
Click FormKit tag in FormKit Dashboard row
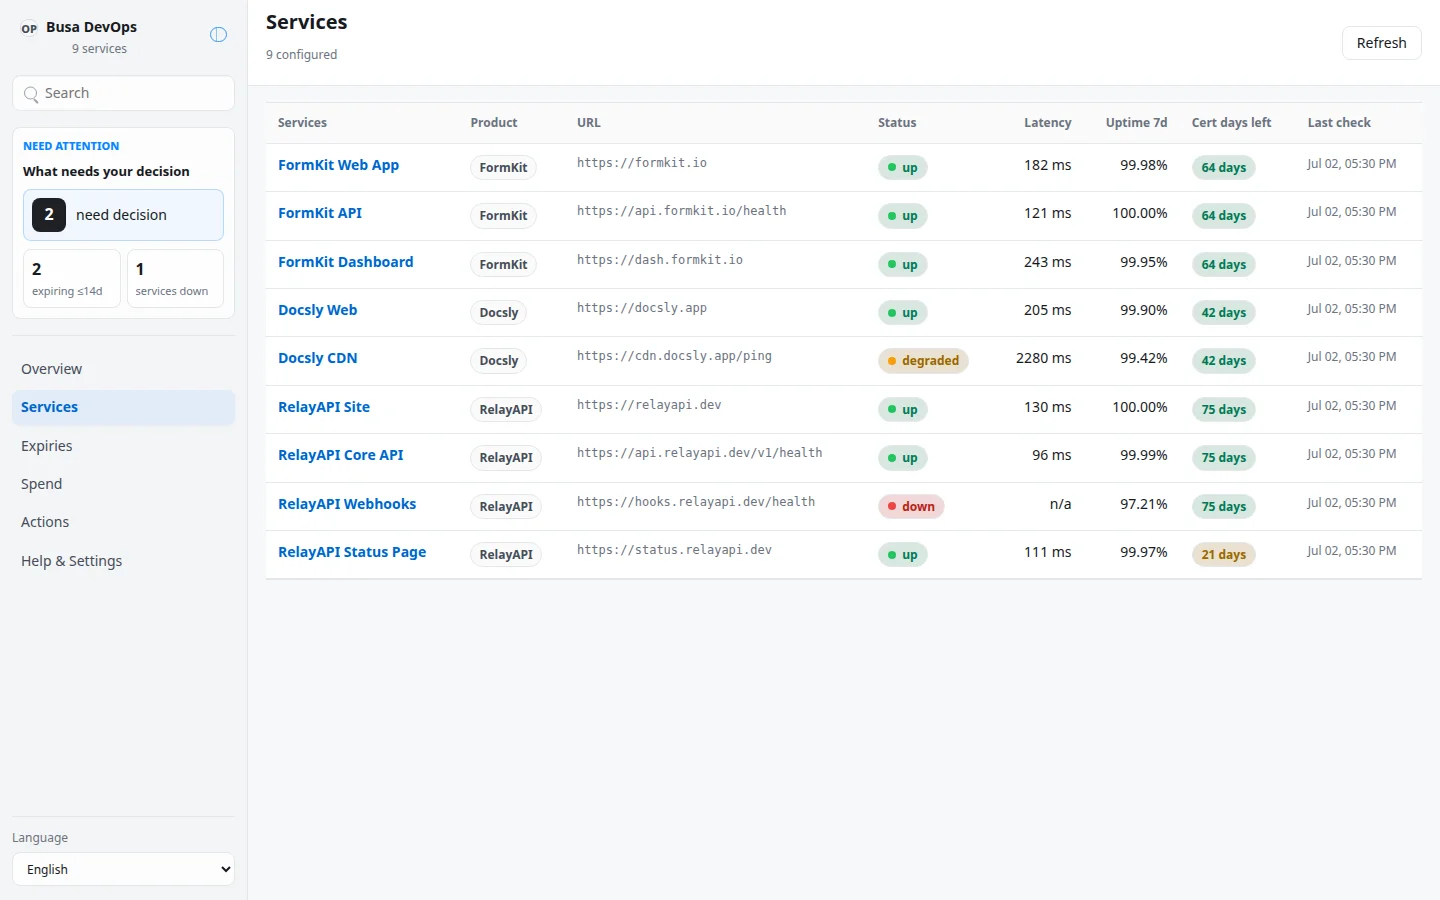[503, 265]
